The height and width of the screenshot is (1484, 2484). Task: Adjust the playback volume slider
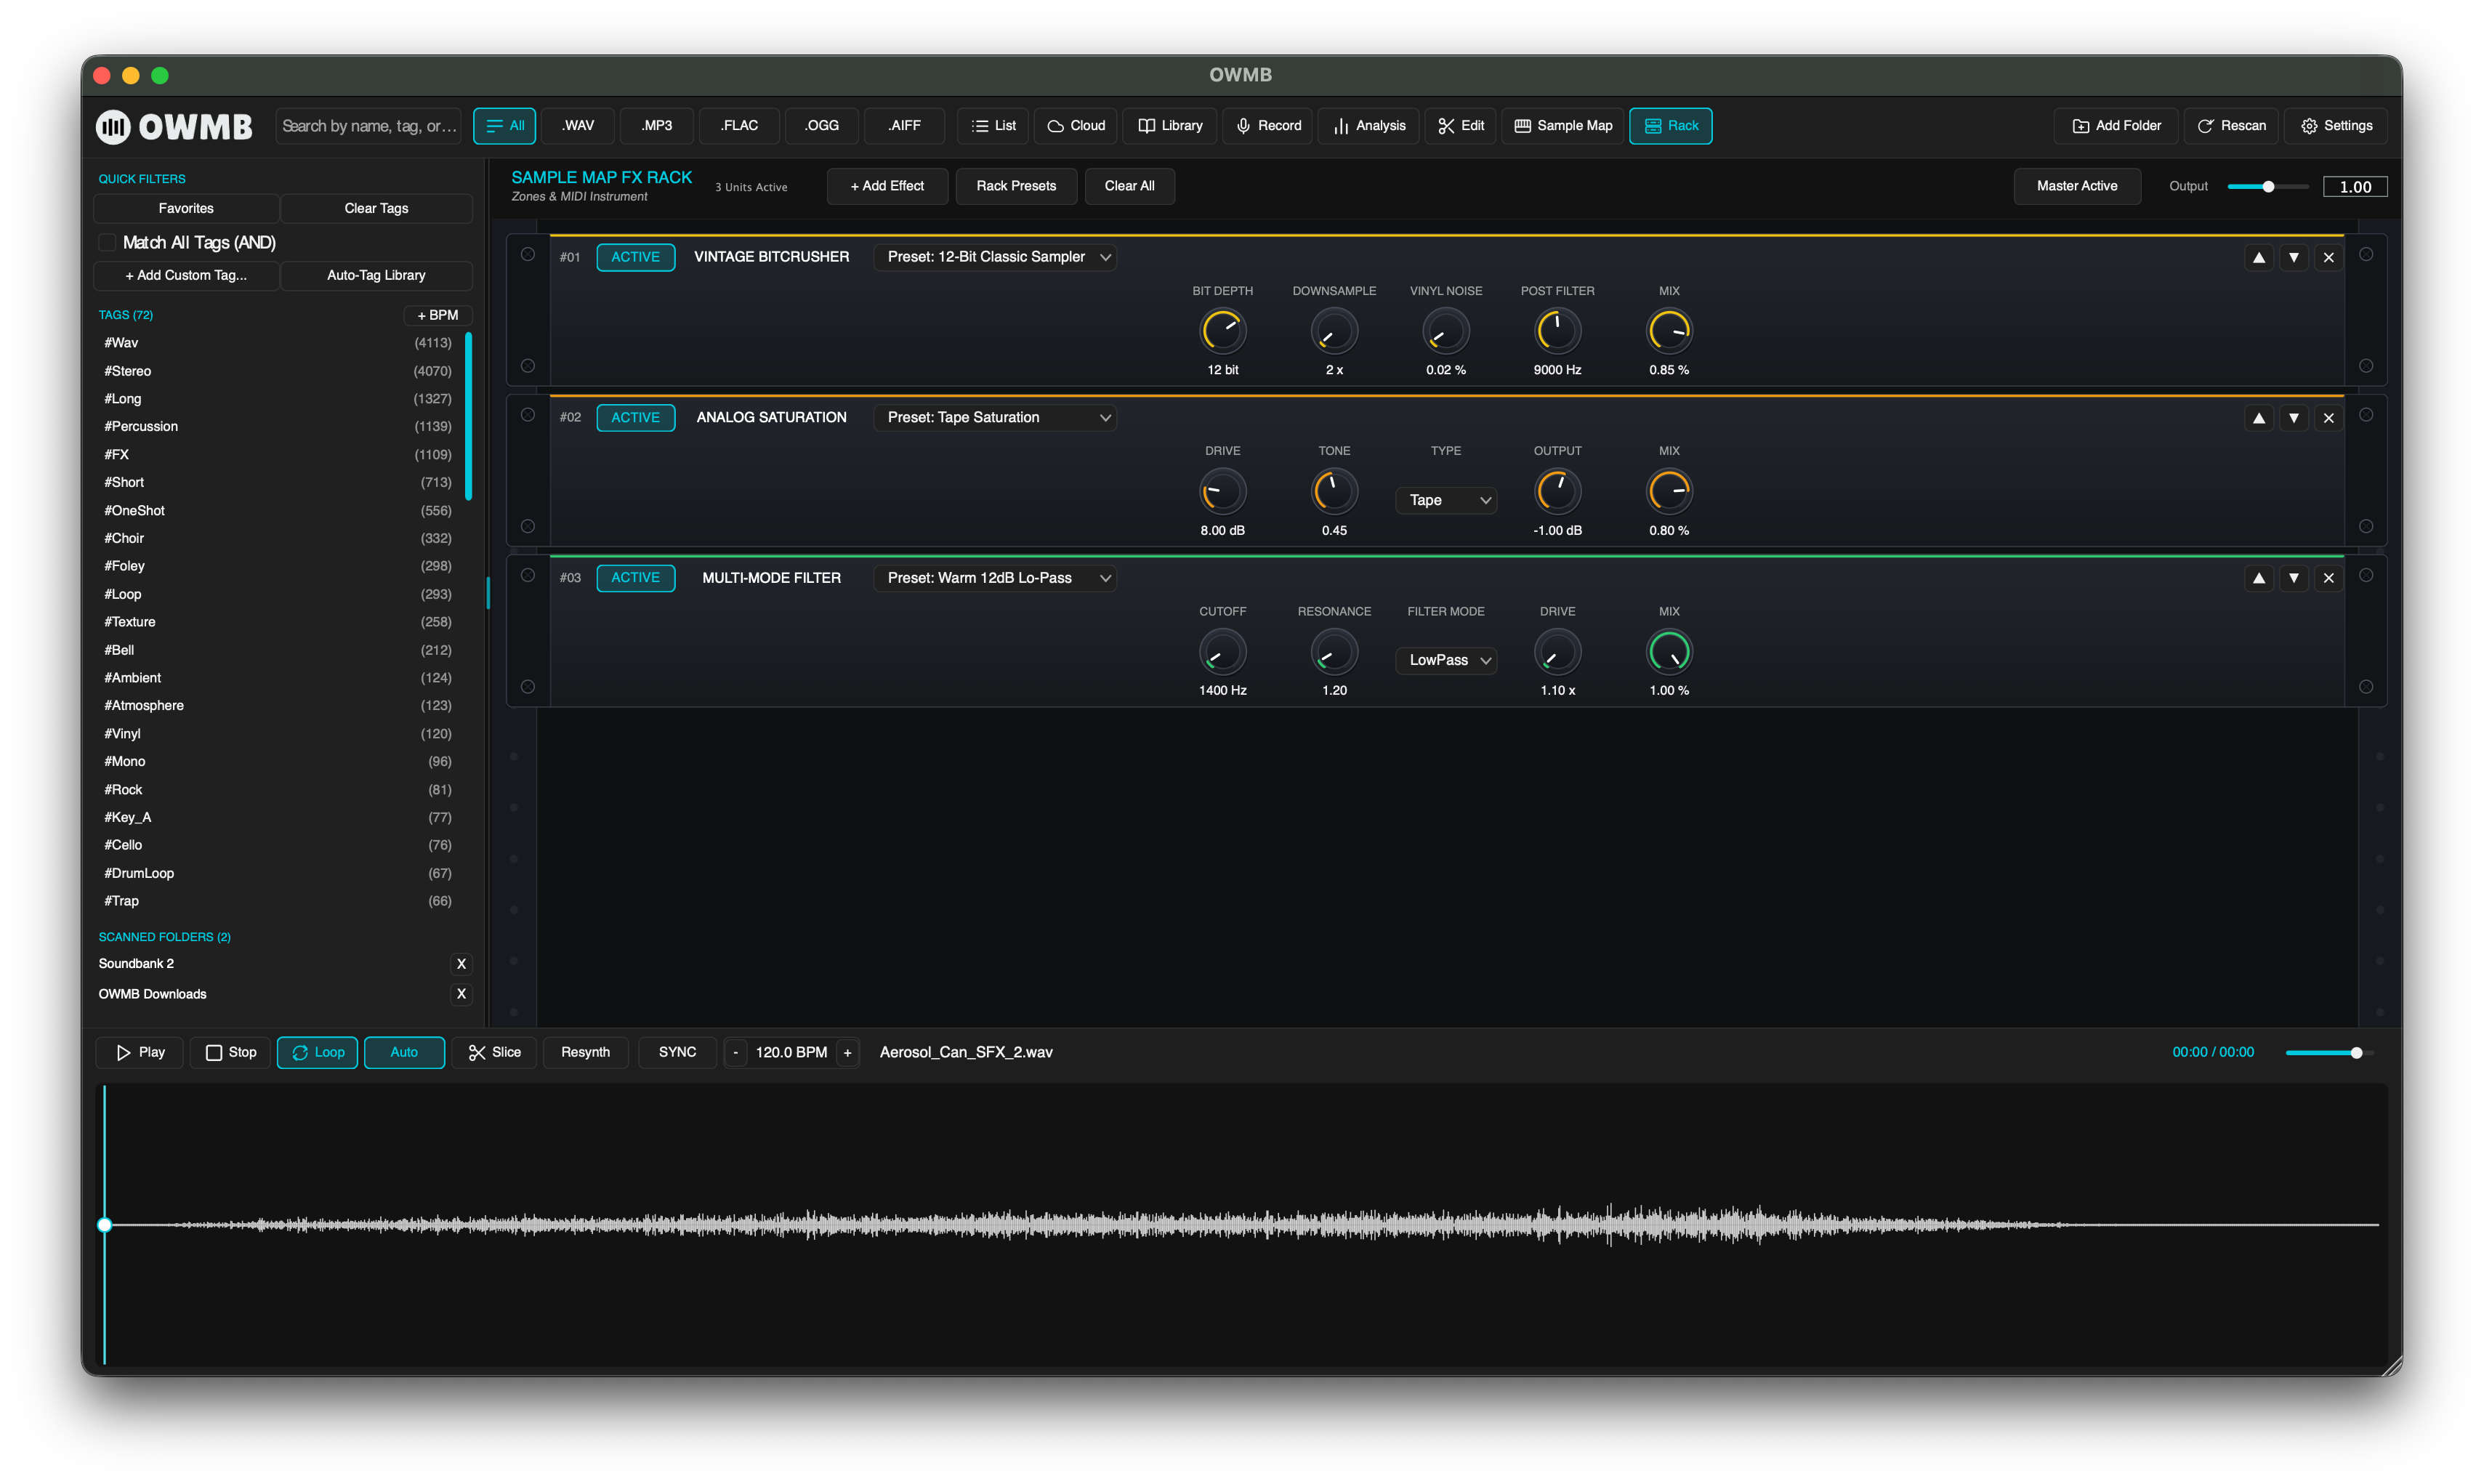click(x=2329, y=1053)
